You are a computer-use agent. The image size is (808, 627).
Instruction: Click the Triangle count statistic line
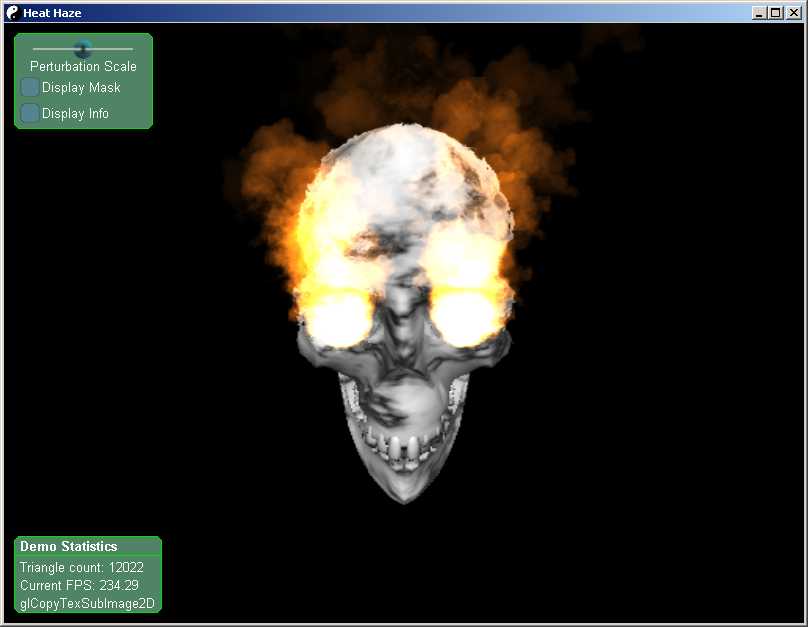coord(82,567)
